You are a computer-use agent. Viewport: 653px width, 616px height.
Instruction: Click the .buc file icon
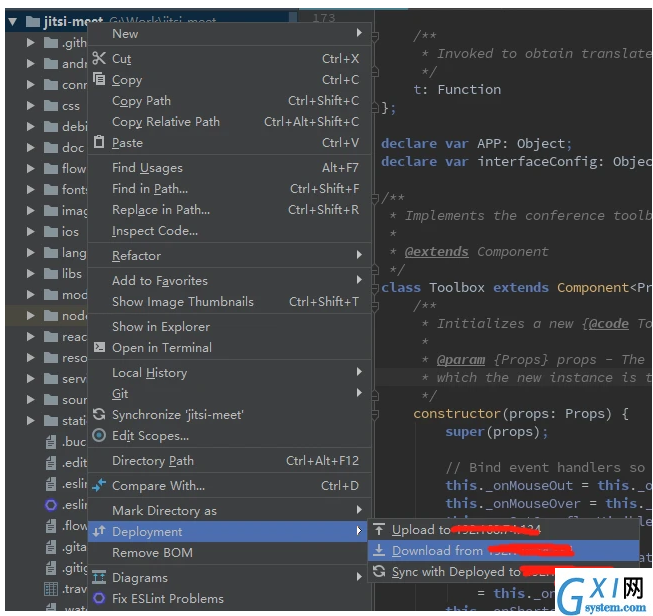[x=51, y=441]
